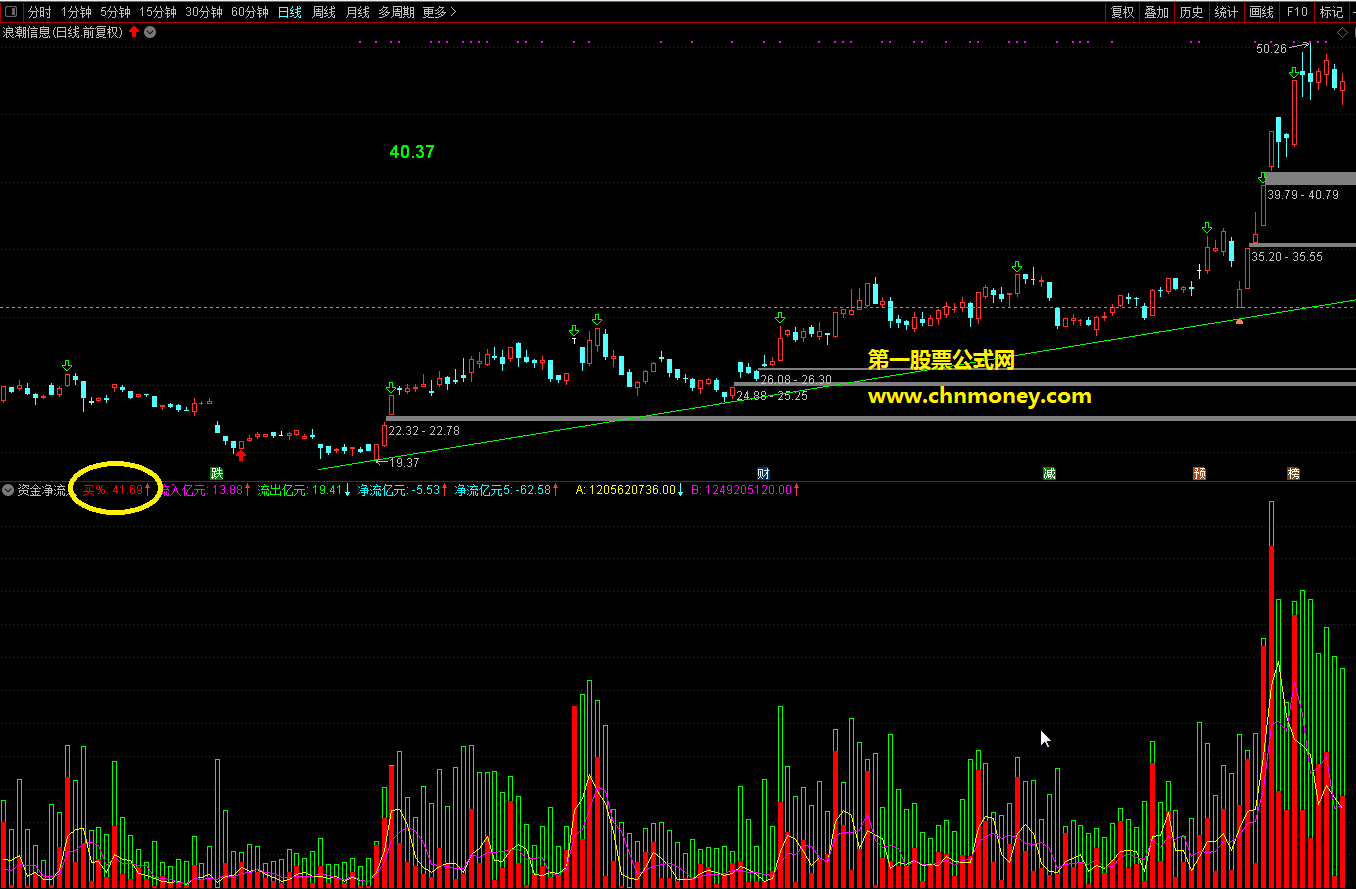Switch to the 分时 intraday view
The height and width of the screenshot is (889, 1356).
pos(39,12)
